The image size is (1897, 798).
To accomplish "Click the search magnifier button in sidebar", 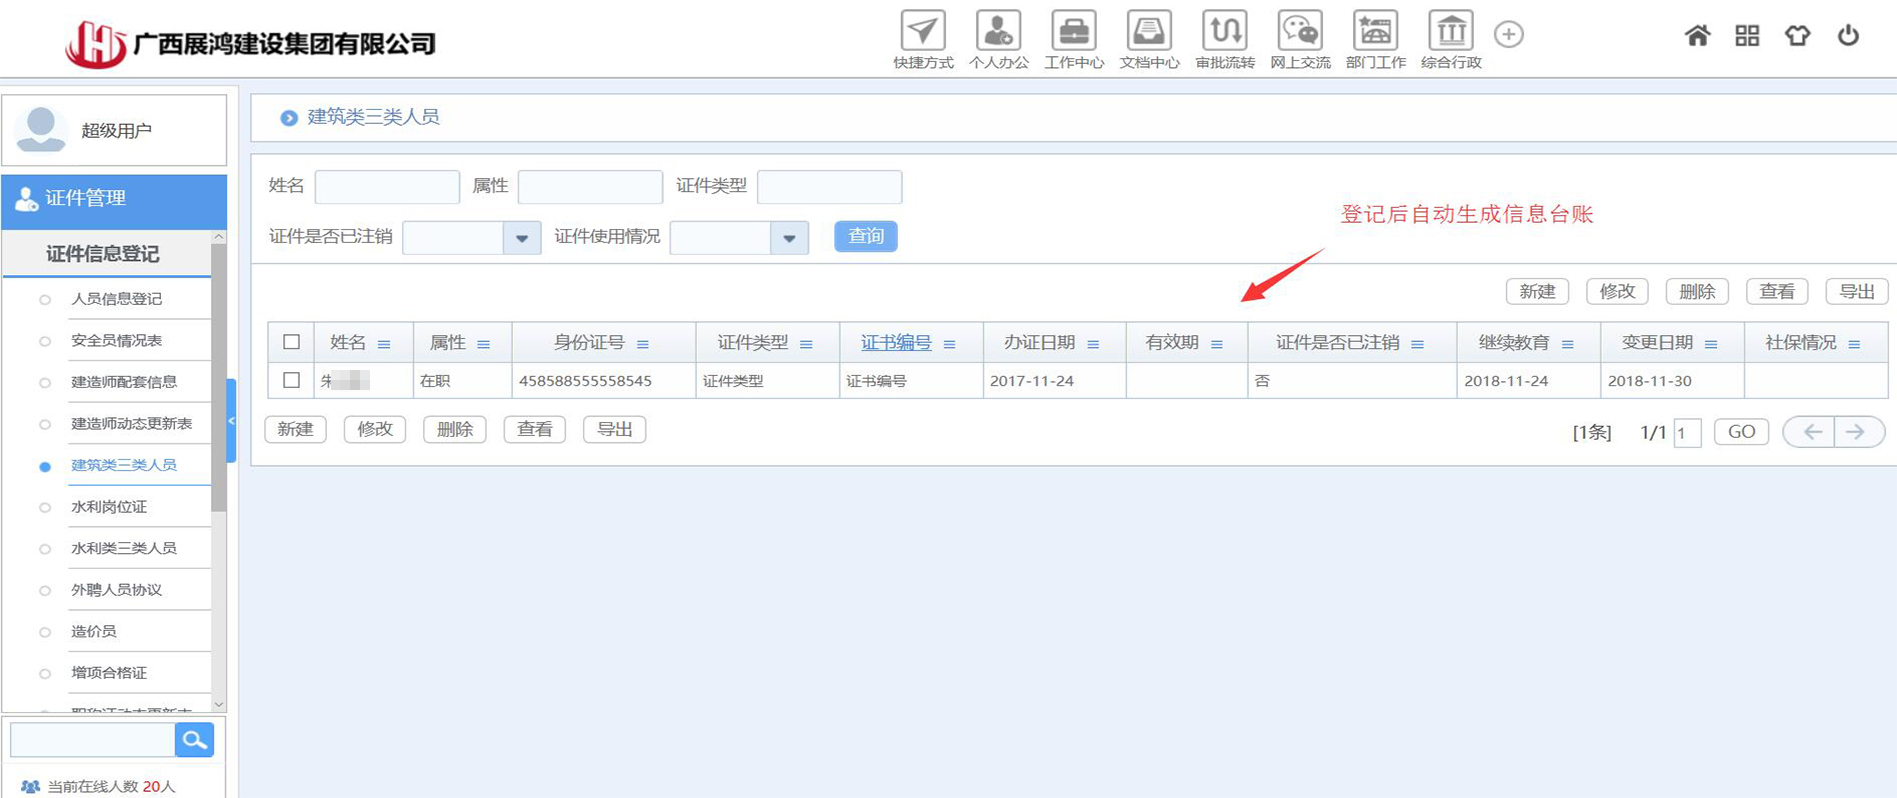I will (194, 740).
